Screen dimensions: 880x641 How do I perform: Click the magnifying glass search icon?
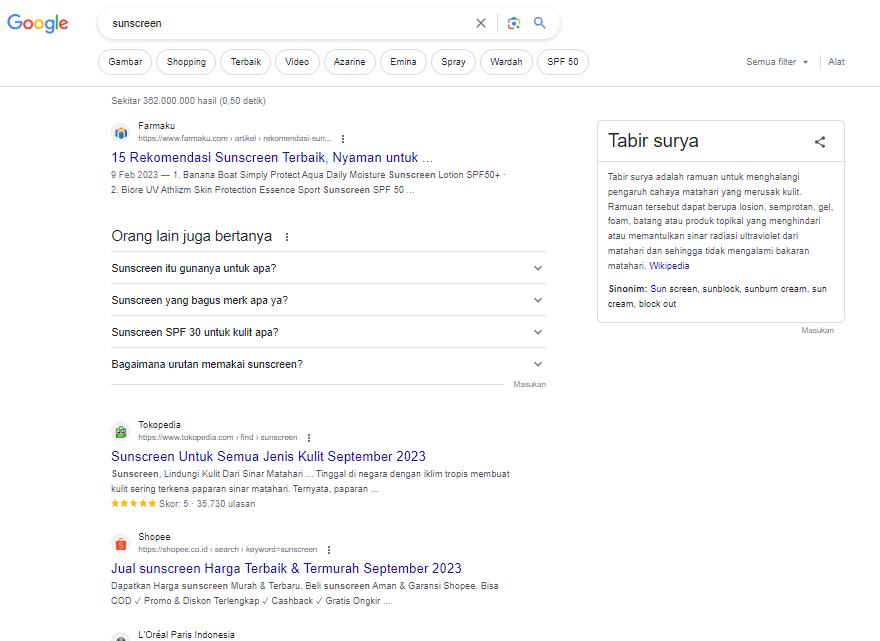click(x=539, y=23)
